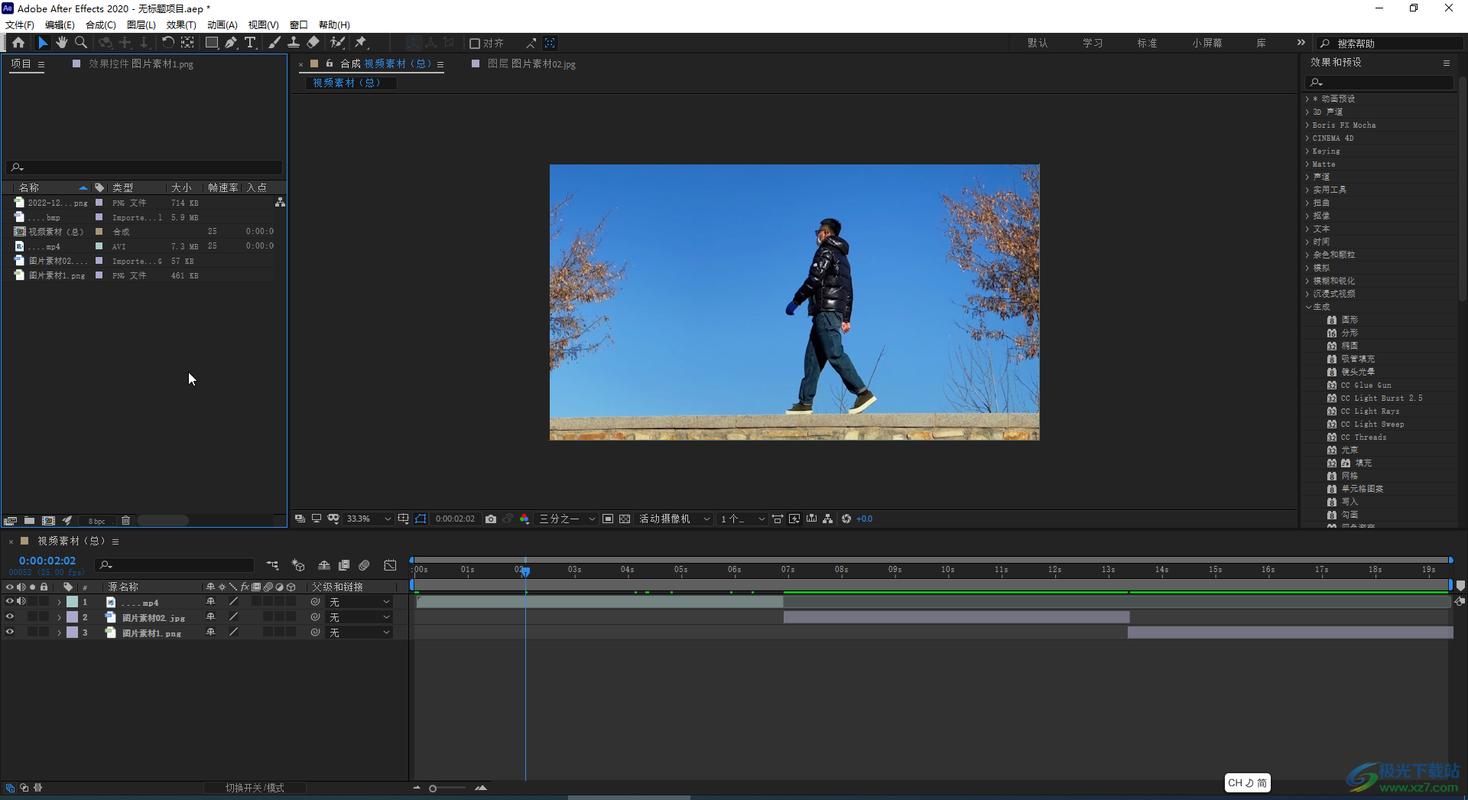
Task: Select the Eraser tool
Action: [313, 43]
